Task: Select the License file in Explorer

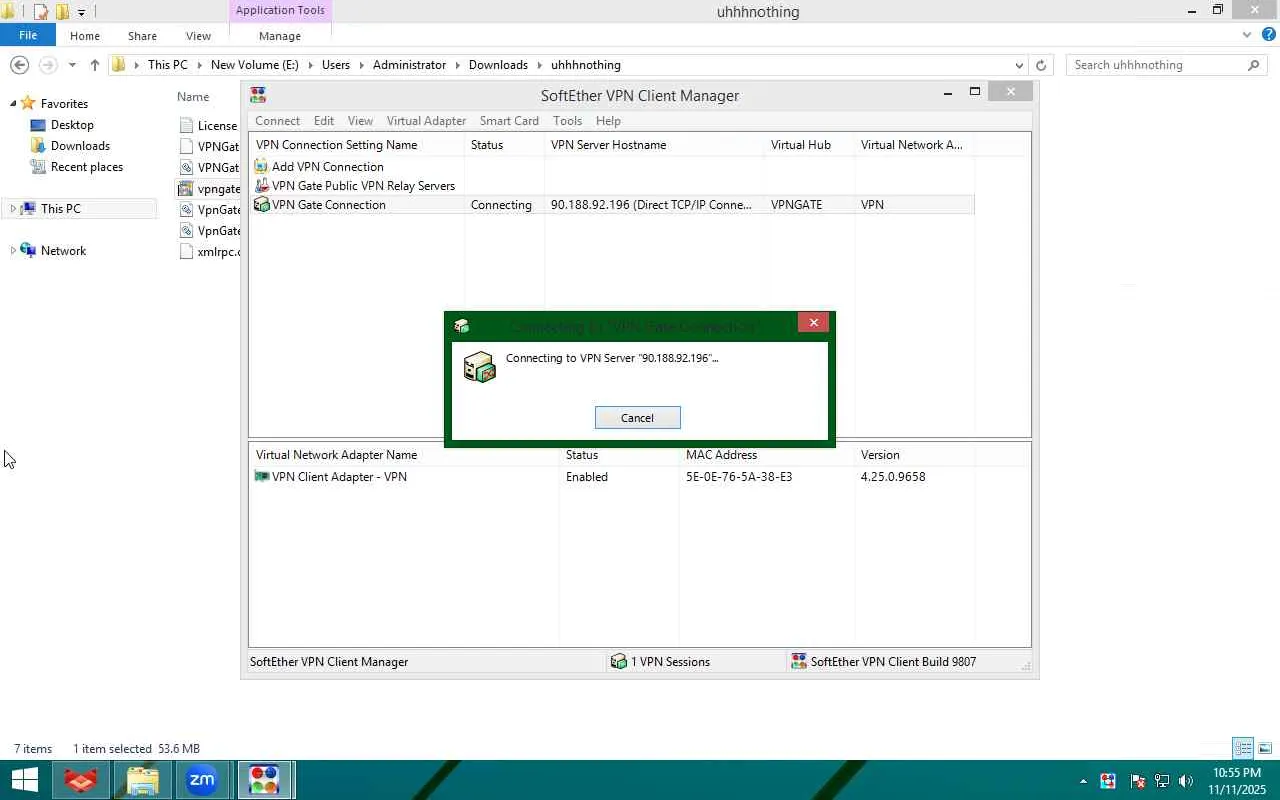Action: (217, 126)
